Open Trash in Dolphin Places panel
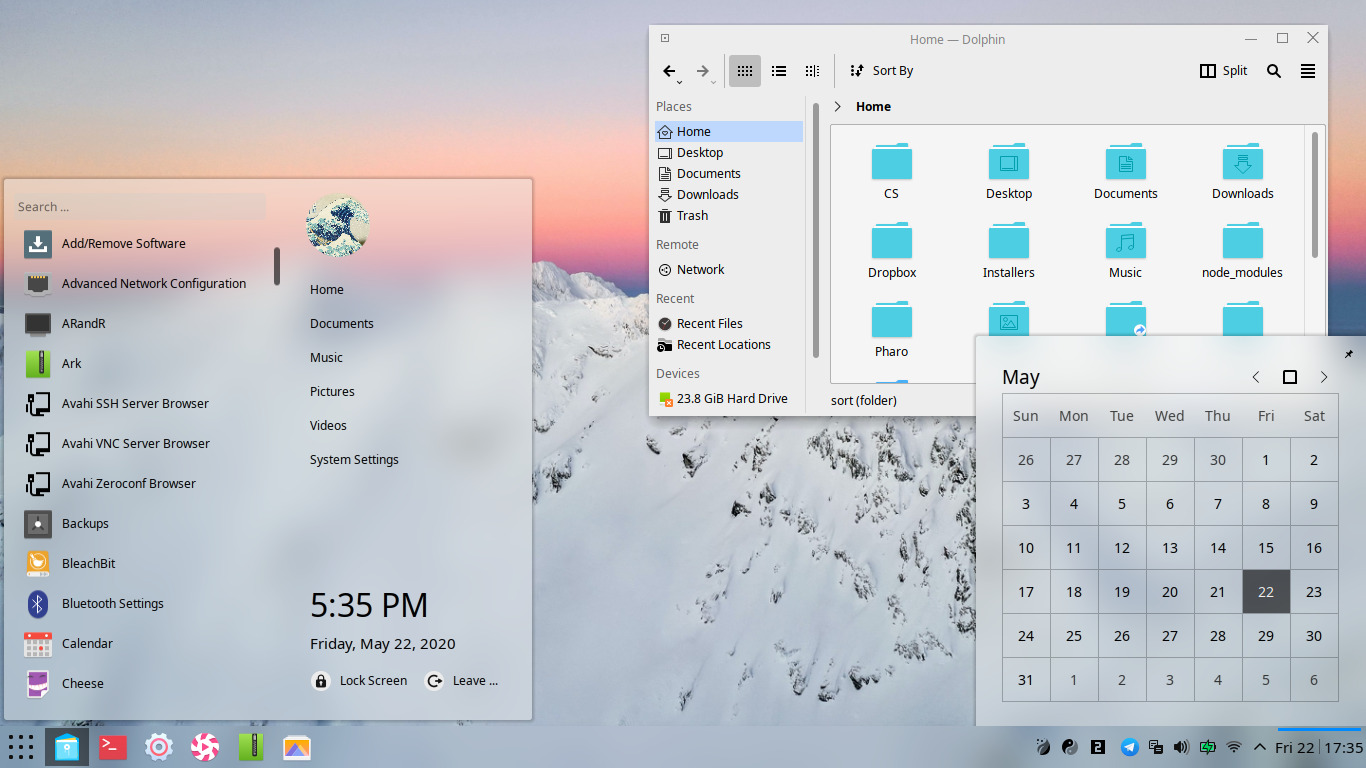This screenshot has width=1366, height=768. point(729,215)
